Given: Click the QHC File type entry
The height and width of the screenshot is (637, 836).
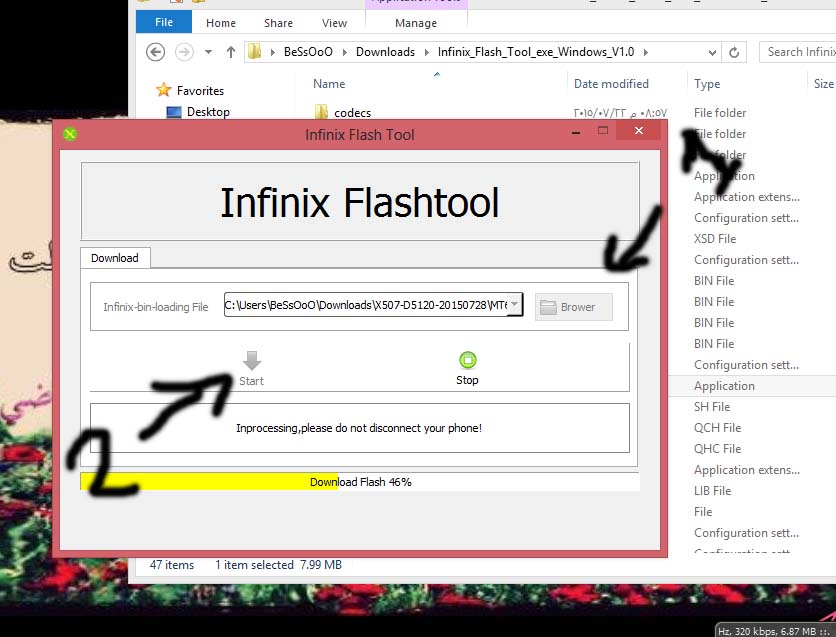Looking at the screenshot, I should pos(717,449).
